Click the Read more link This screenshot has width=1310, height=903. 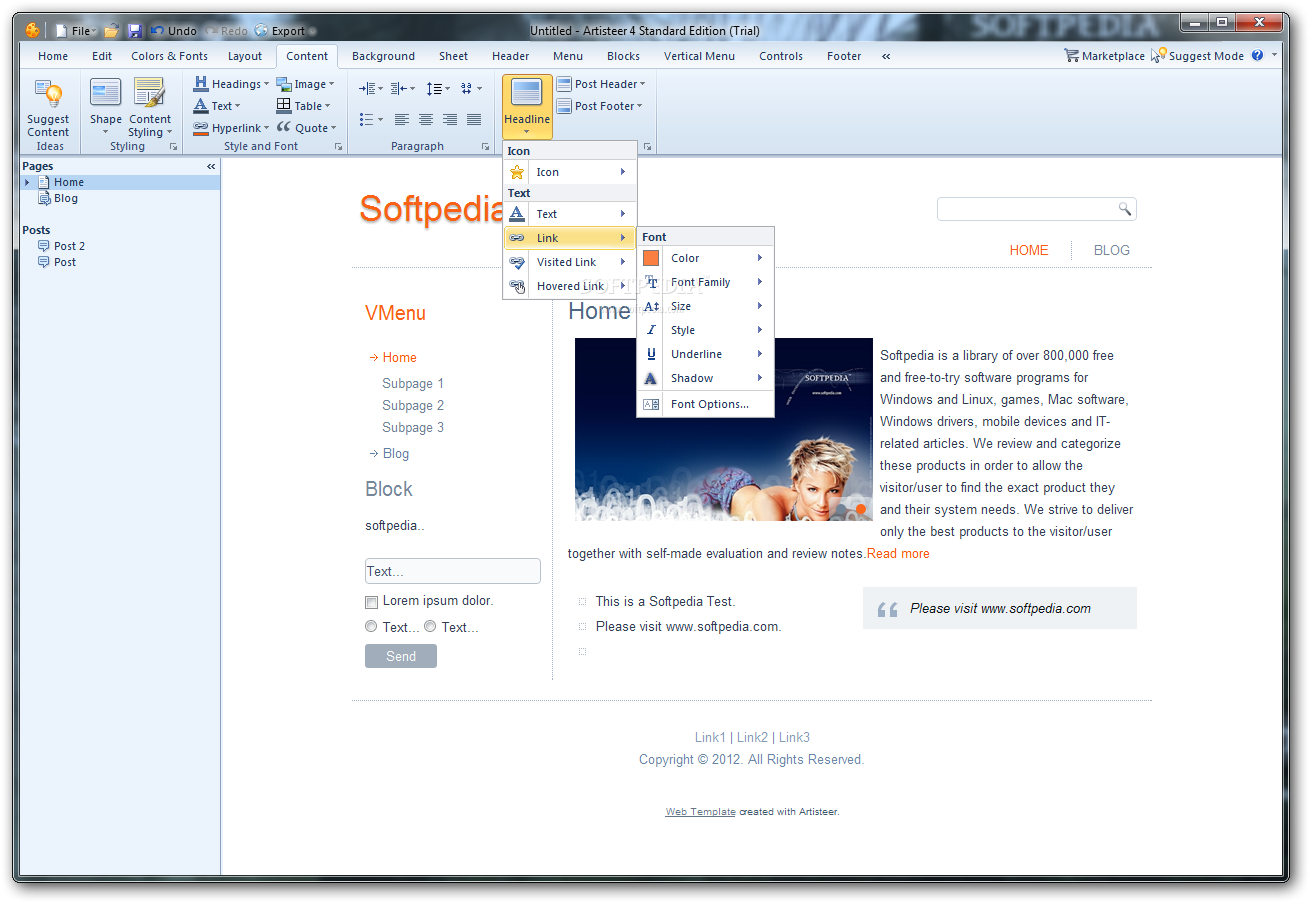point(898,554)
